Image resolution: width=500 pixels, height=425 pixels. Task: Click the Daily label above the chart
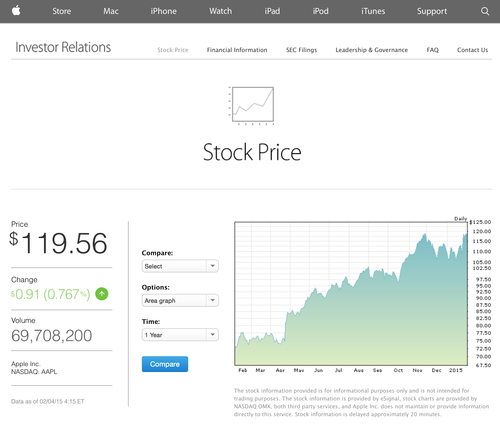pos(460,219)
